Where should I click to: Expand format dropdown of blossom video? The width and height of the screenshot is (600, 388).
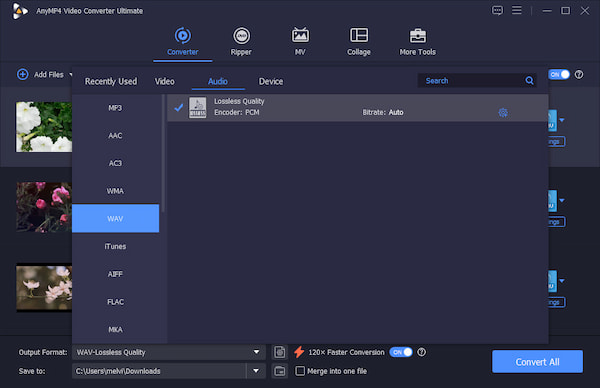point(561,281)
